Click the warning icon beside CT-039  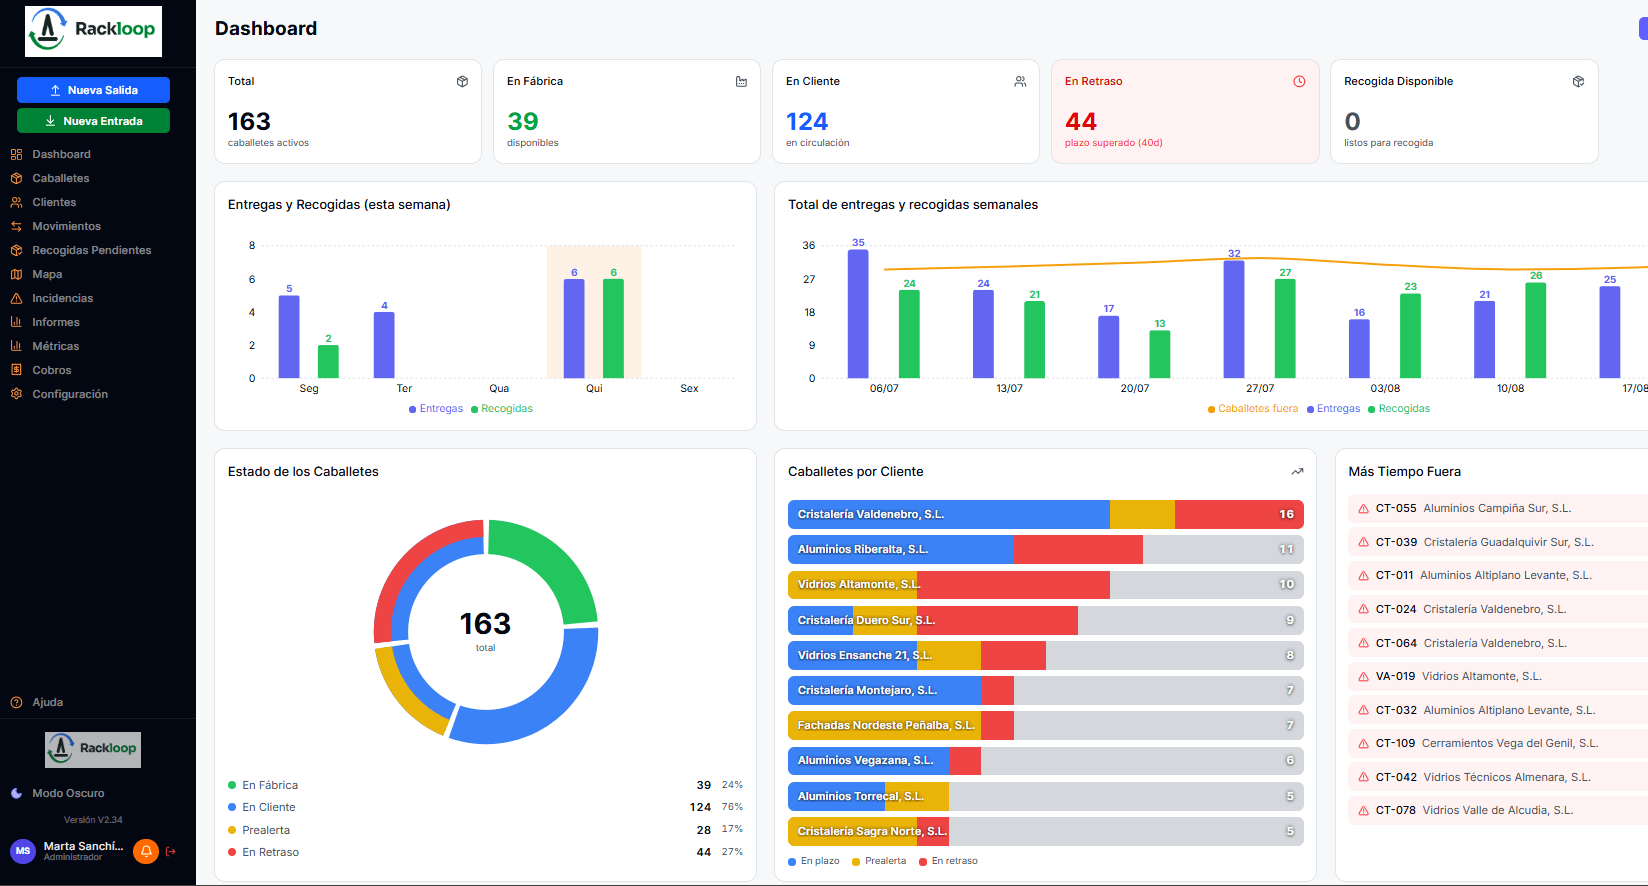pyautogui.click(x=1363, y=542)
